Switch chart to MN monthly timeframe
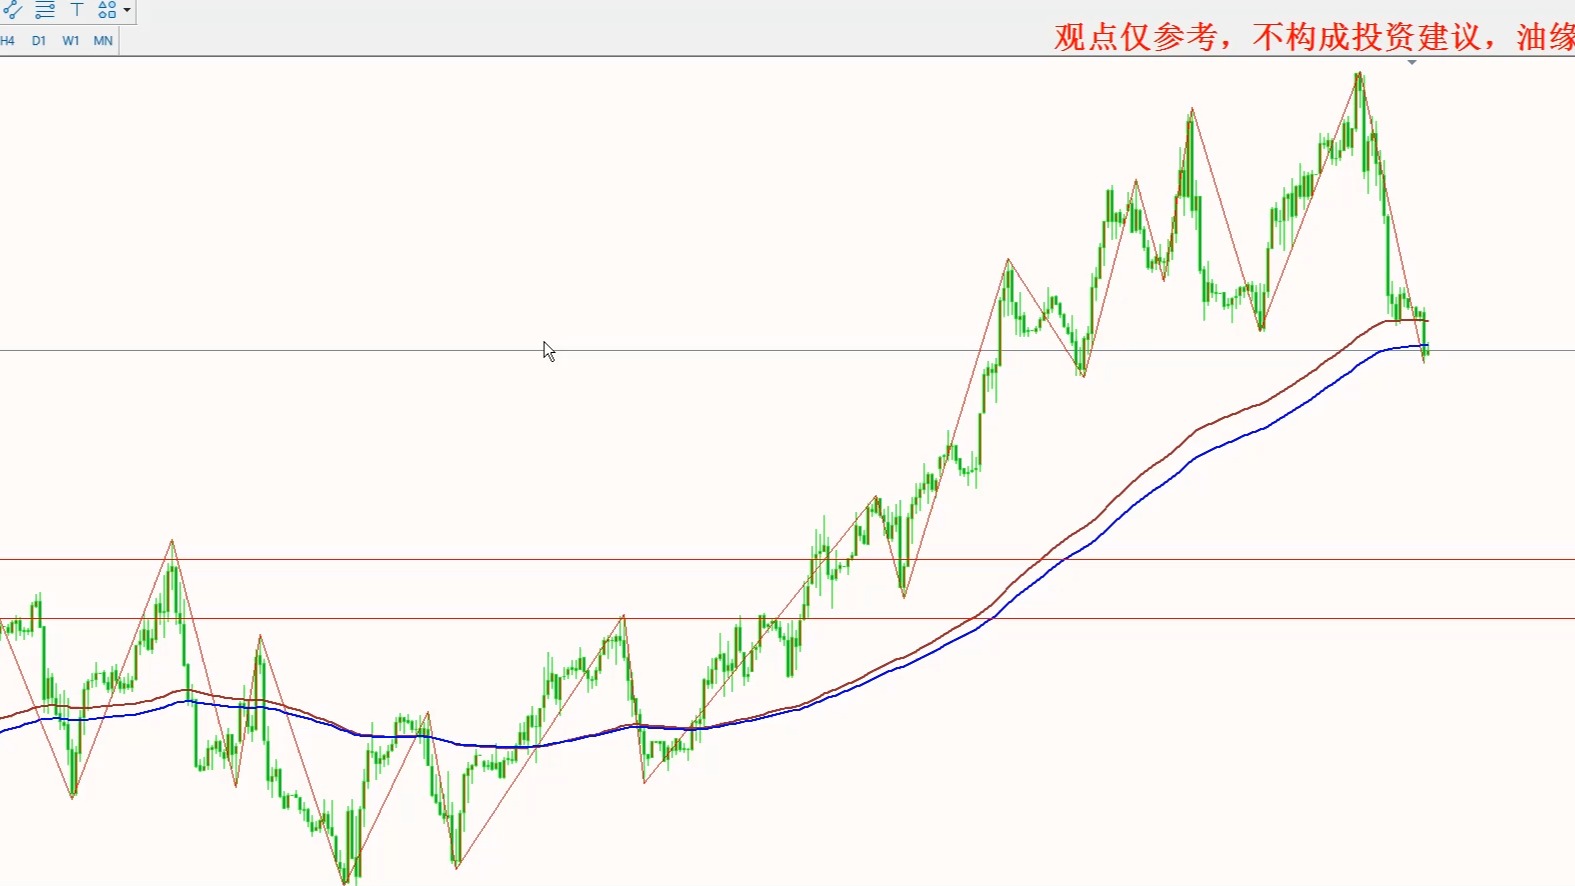1575x886 pixels. click(x=103, y=41)
